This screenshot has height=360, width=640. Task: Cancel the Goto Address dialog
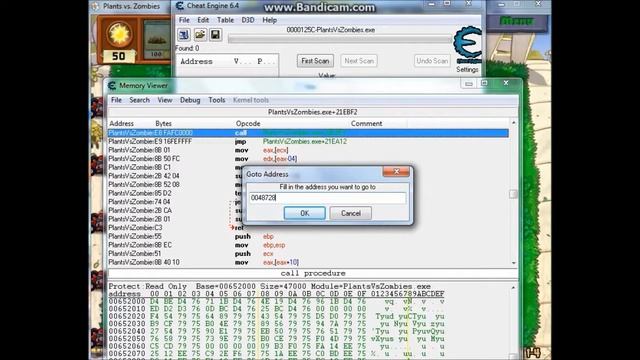(x=351, y=213)
